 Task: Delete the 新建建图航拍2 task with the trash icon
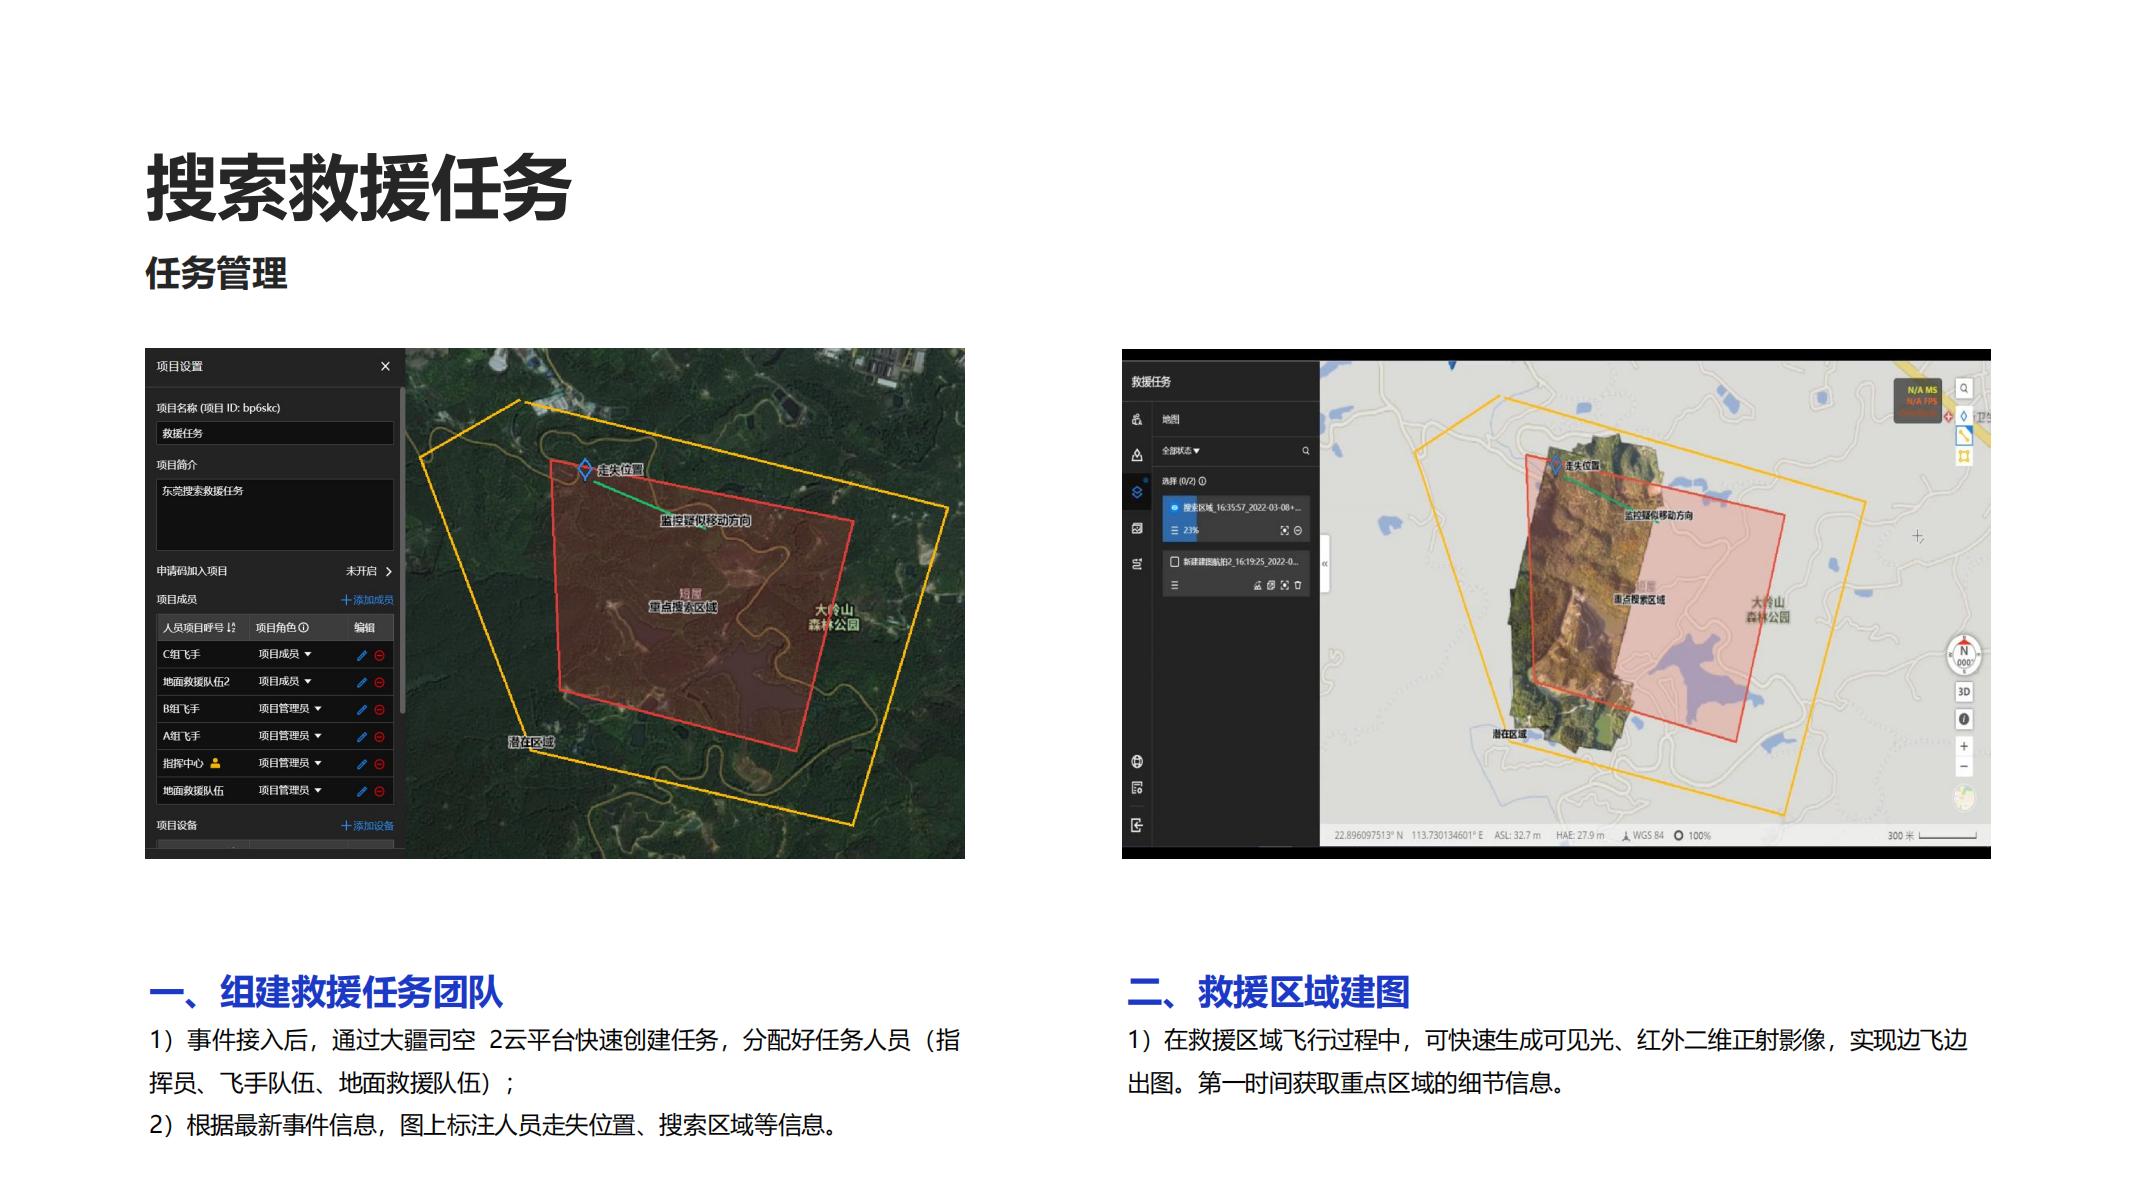pyautogui.click(x=1298, y=586)
